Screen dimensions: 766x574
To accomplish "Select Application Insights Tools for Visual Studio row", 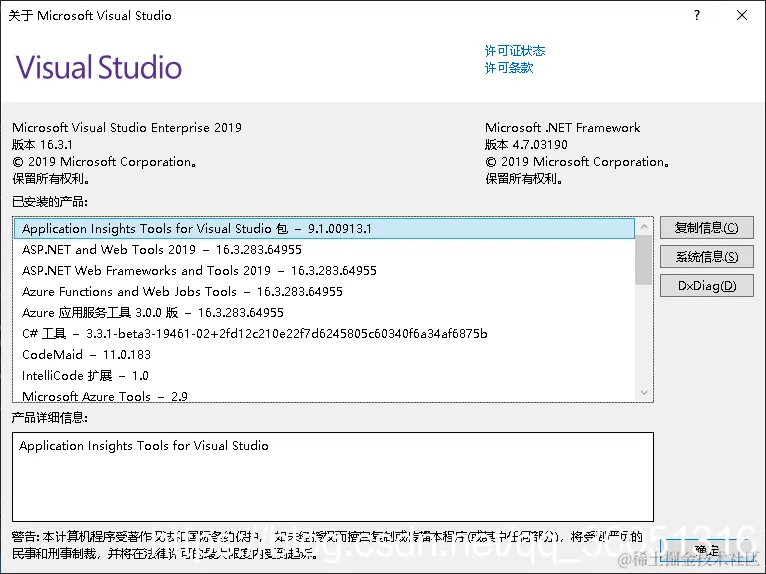I will coord(324,229).
